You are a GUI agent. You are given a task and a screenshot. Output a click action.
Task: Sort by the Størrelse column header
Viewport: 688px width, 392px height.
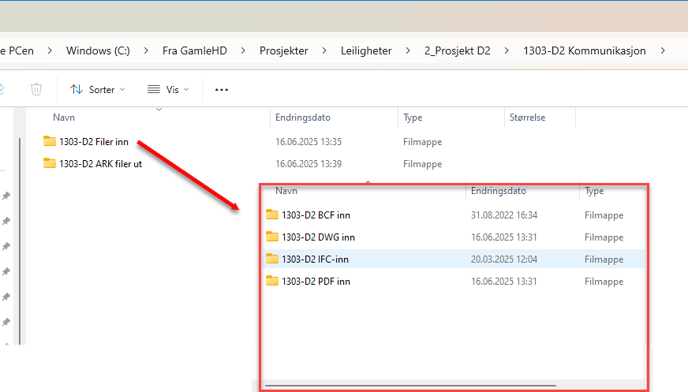click(527, 118)
